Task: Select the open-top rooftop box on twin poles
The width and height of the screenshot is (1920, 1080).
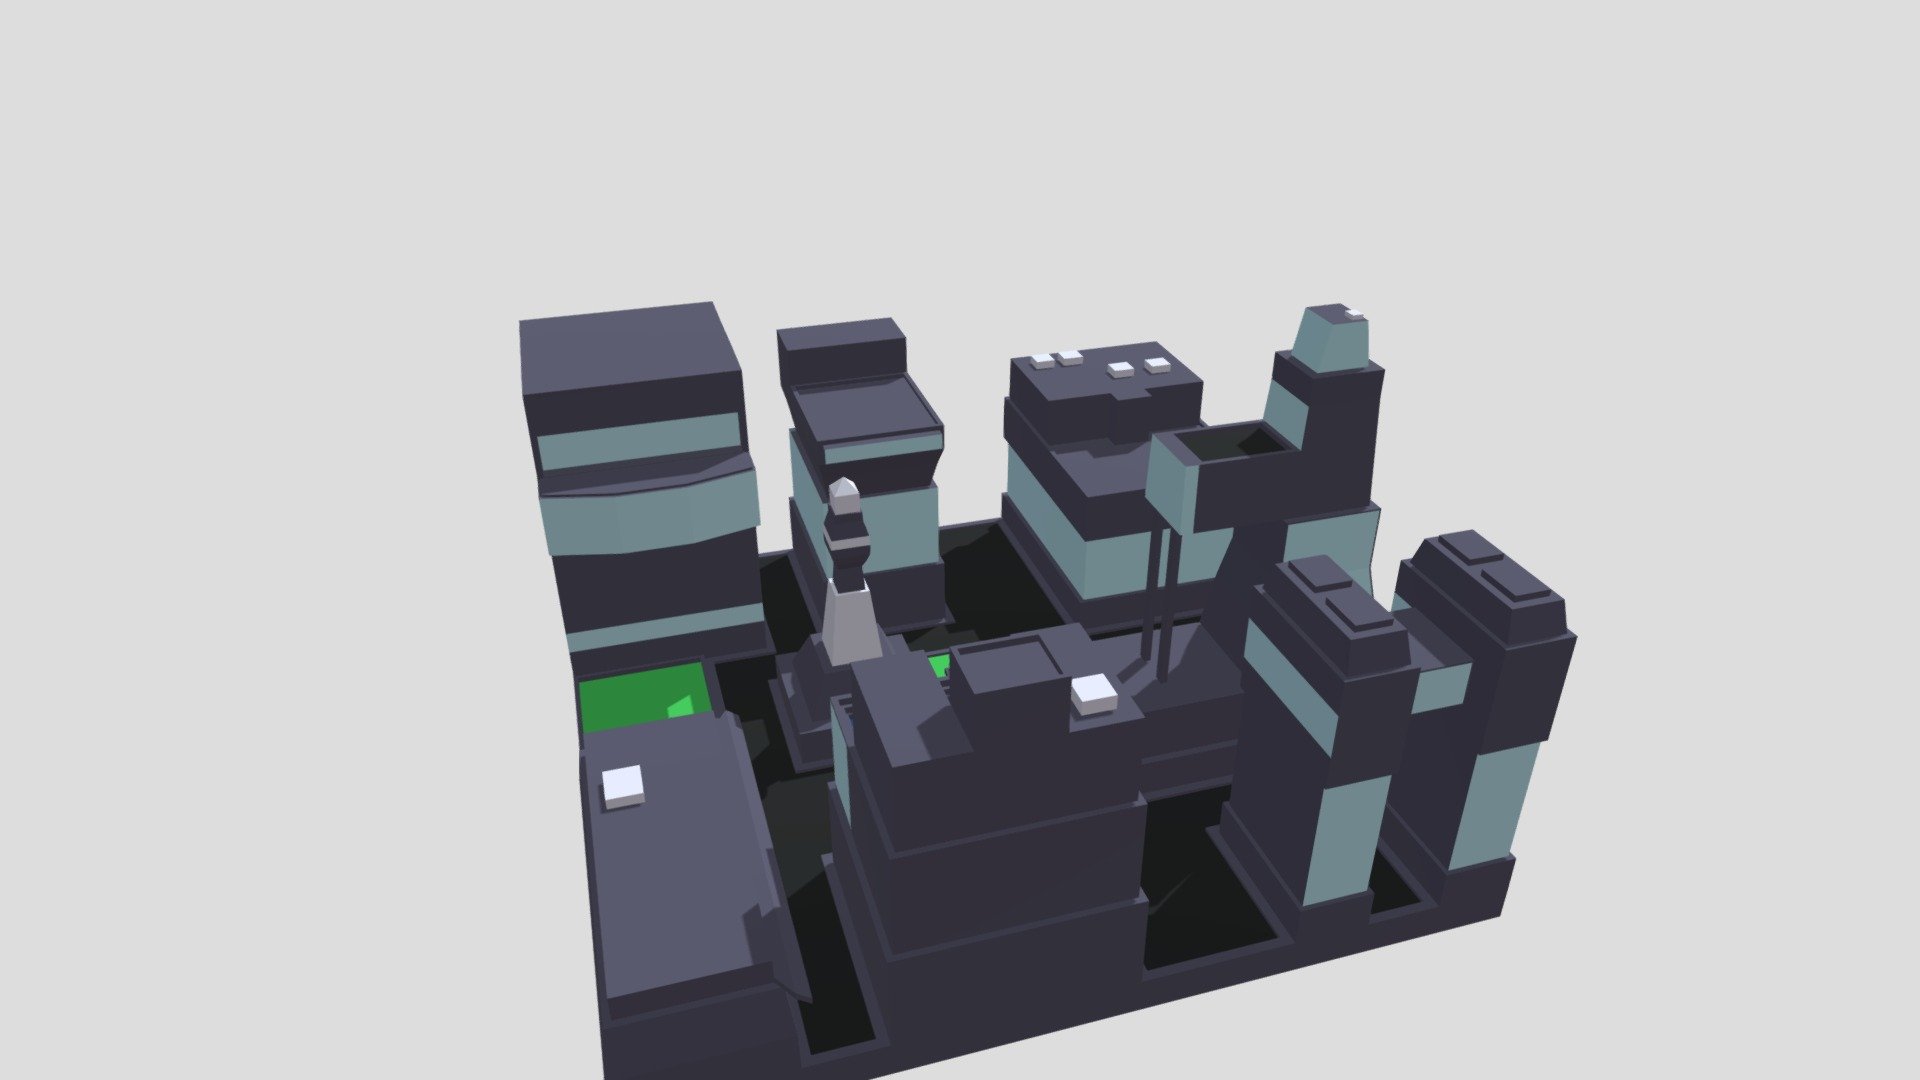Action: (x=1225, y=476)
